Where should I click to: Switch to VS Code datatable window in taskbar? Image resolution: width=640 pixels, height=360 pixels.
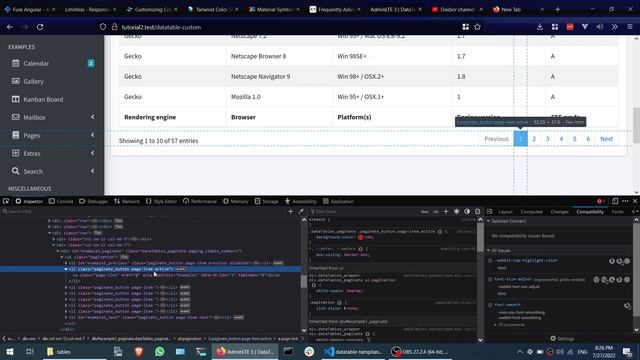tap(353, 351)
